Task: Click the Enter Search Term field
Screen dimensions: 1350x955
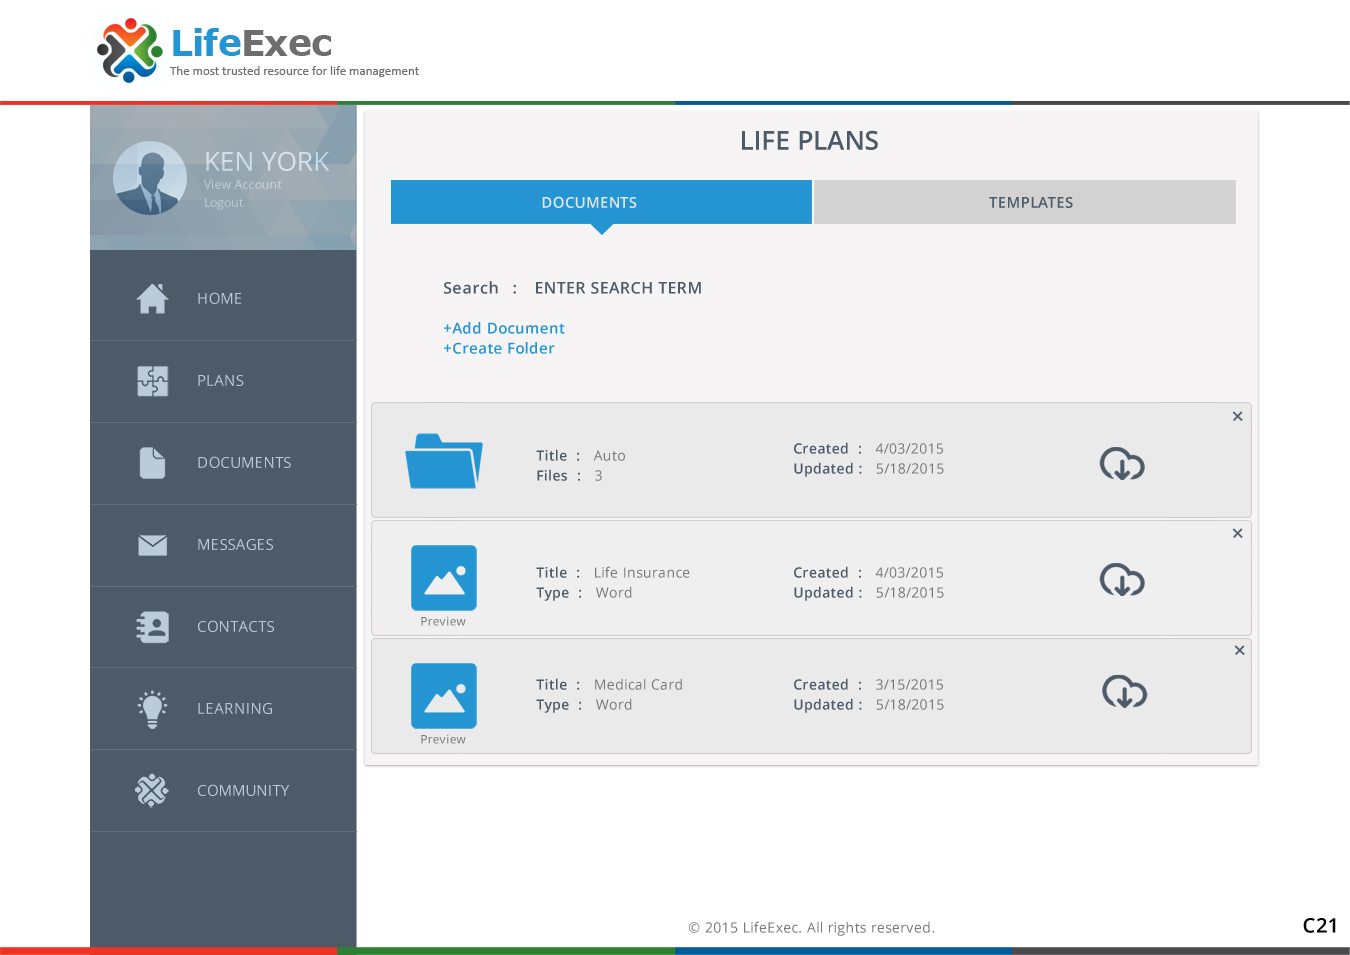Action: (618, 288)
